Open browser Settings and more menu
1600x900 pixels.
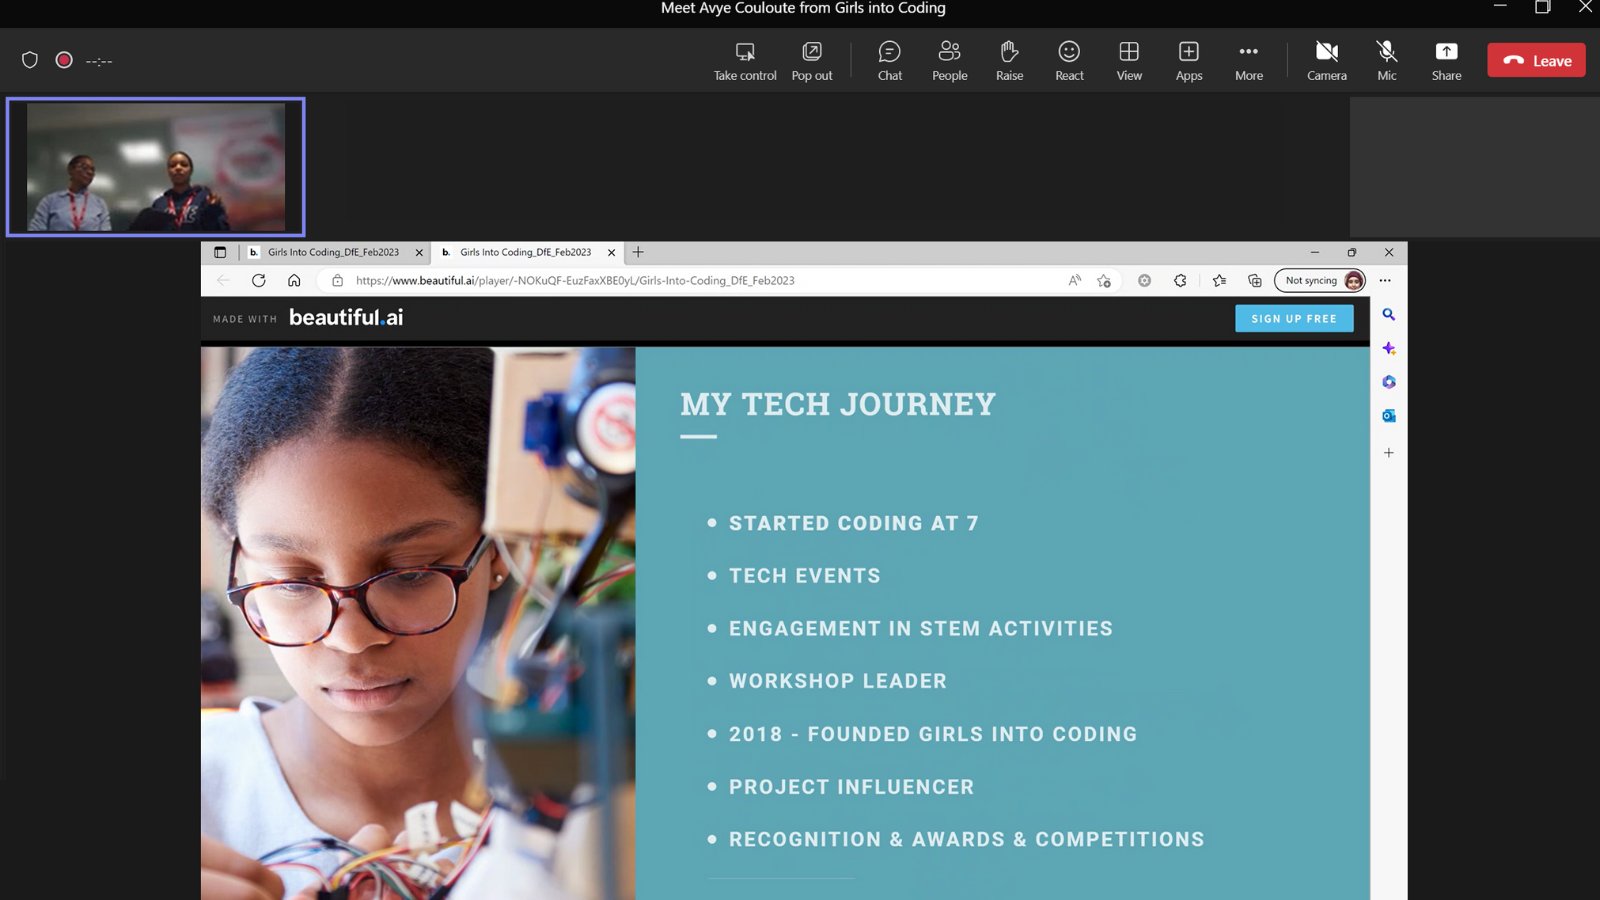point(1385,281)
